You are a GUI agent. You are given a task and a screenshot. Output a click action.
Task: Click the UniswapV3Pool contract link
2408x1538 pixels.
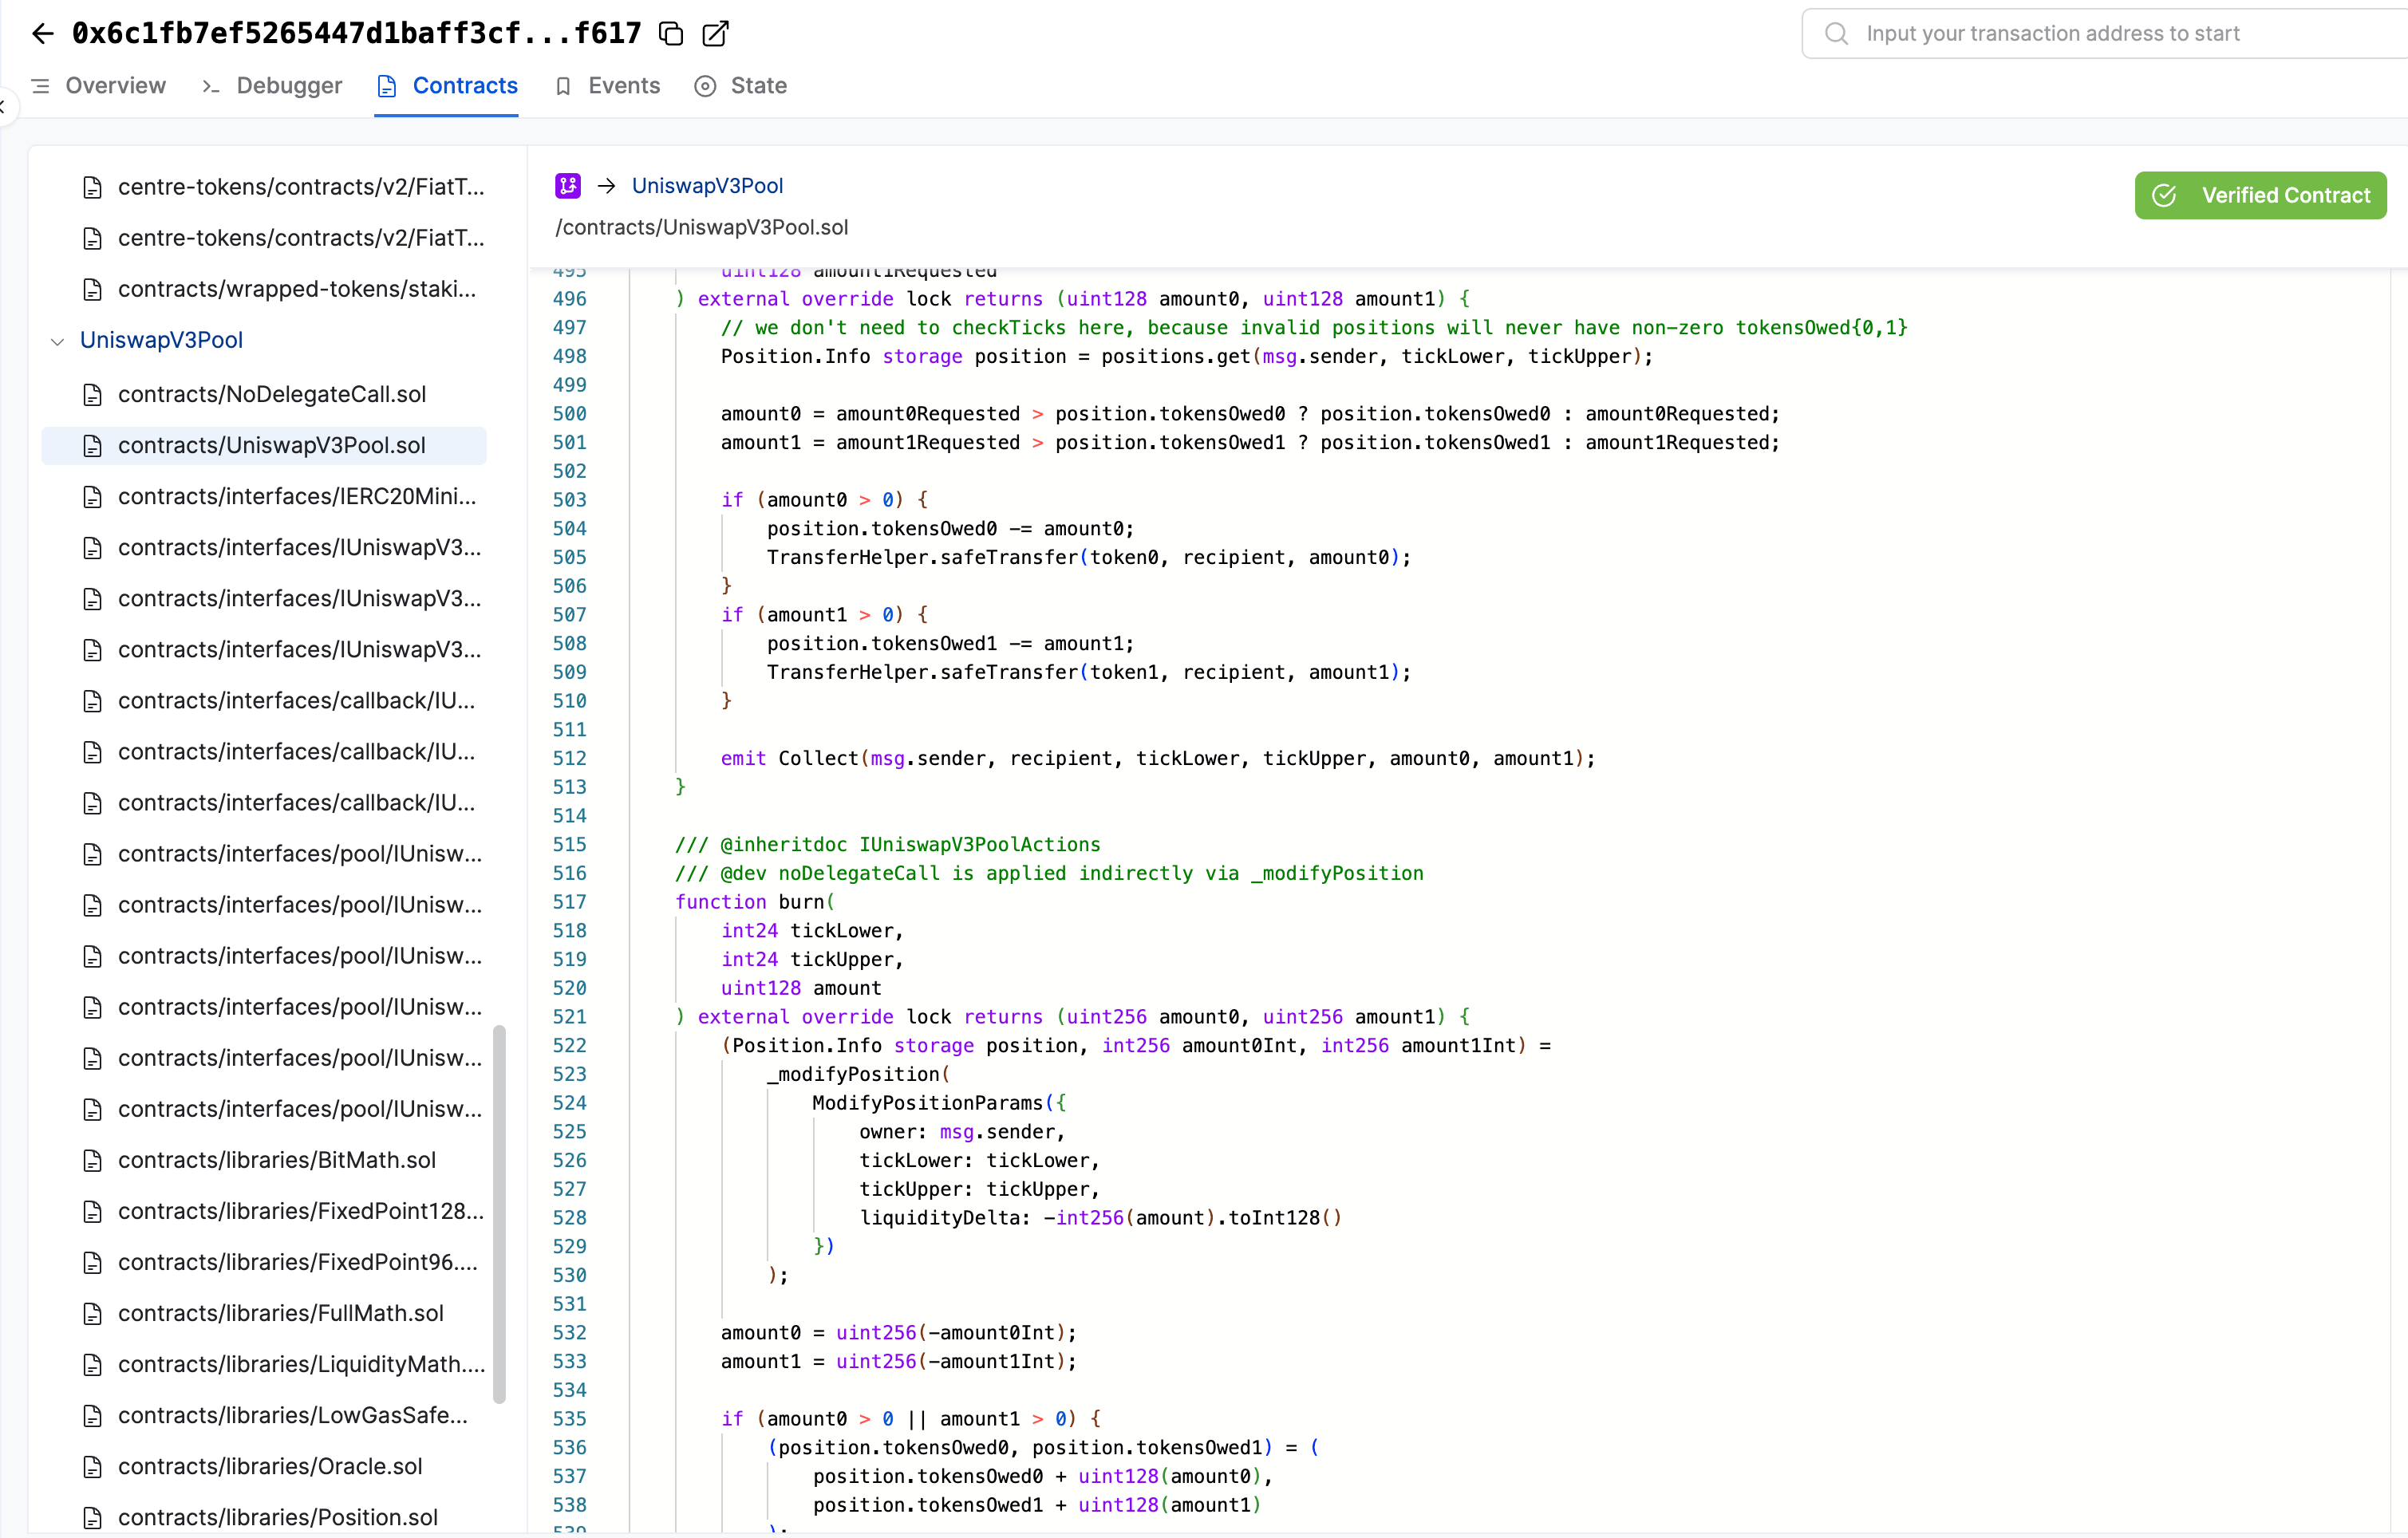(x=707, y=184)
